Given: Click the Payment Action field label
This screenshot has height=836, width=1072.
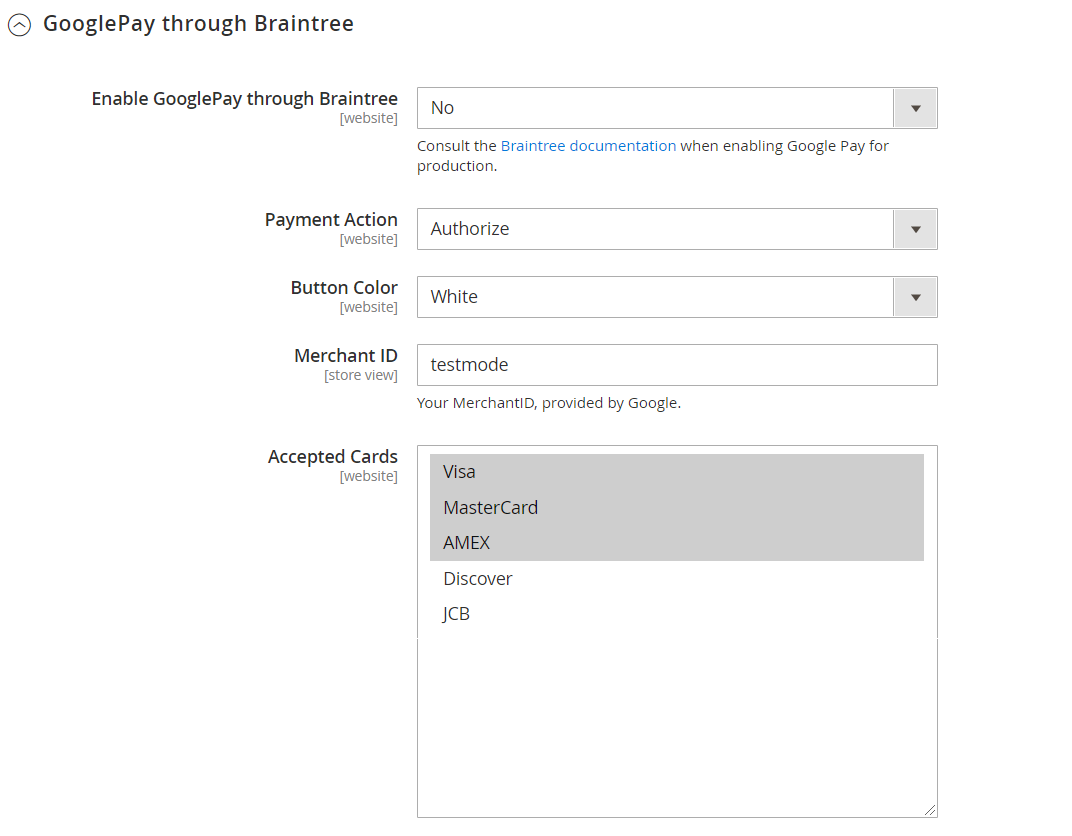Looking at the screenshot, I should tap(331, 219).
